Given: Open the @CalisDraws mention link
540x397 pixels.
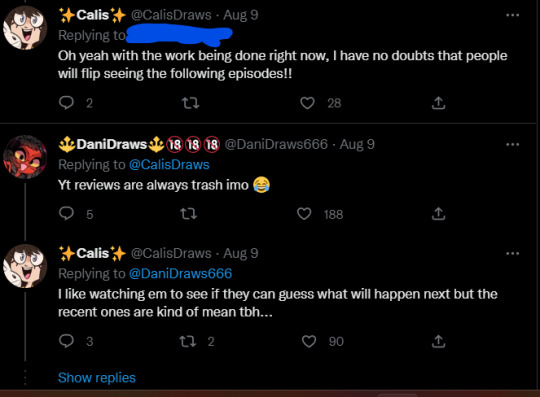Looking at the screenshot, I should 169,165.
